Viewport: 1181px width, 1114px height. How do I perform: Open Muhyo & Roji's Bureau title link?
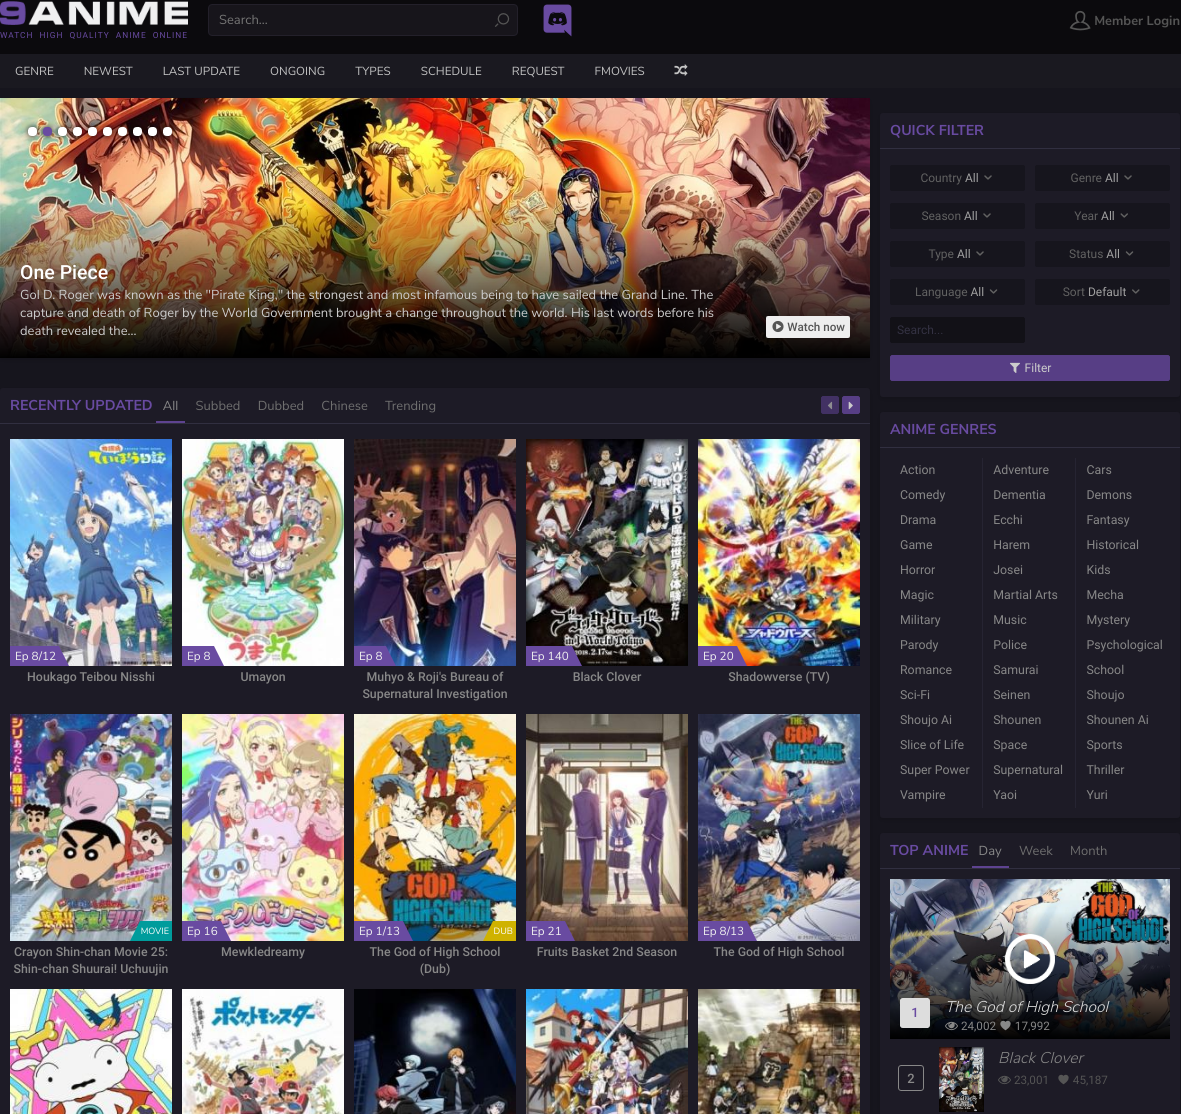pyautogui.click(x=435, y=685)
